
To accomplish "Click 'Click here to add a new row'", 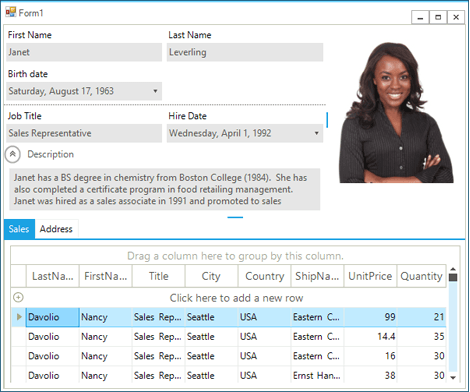I will 236,298.
